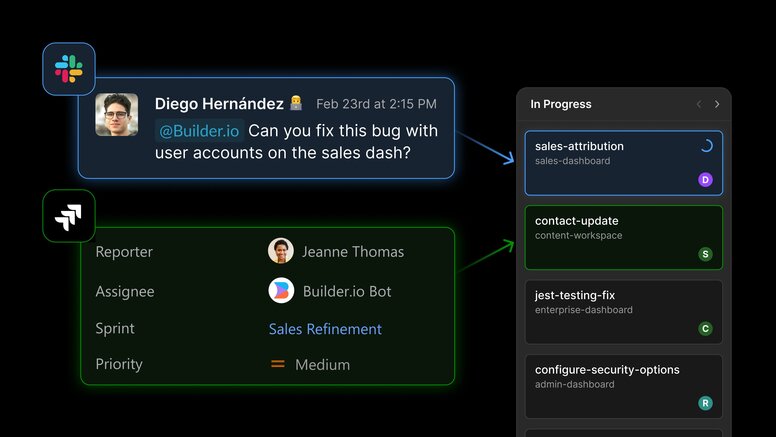Click the green S avatar badge
Image resolution: width=776 pixels, height=437 pixels.
[705, 254]
